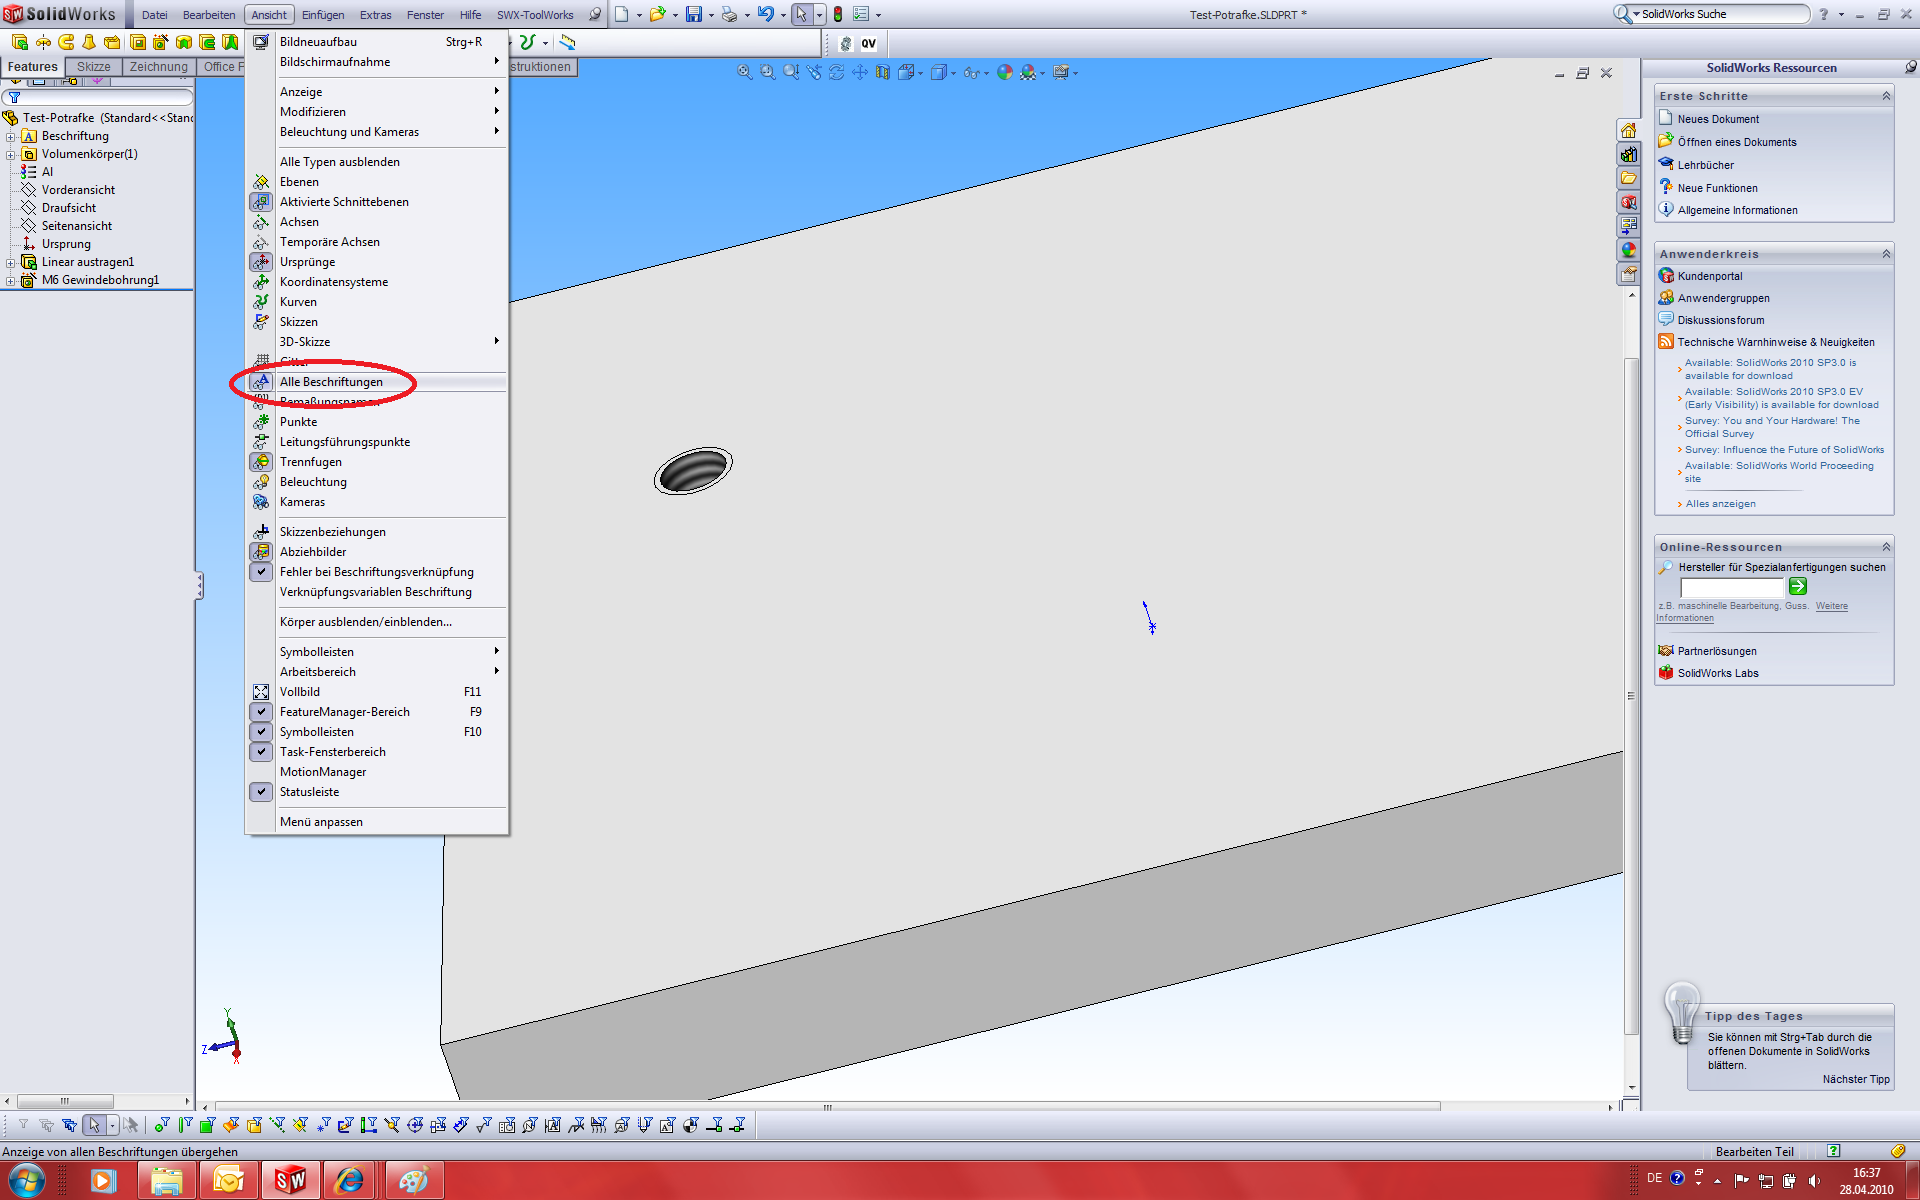Click Lehrbücher link
Screen dimensions: 1920x1200
[1706, 165]
